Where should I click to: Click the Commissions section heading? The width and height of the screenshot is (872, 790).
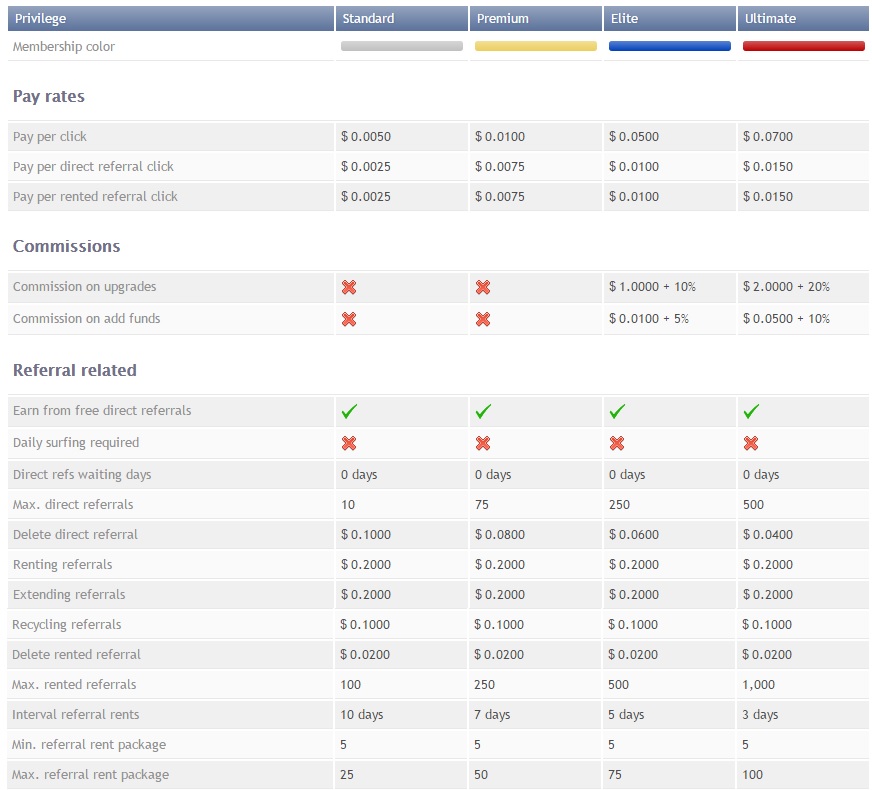(67, 246)
